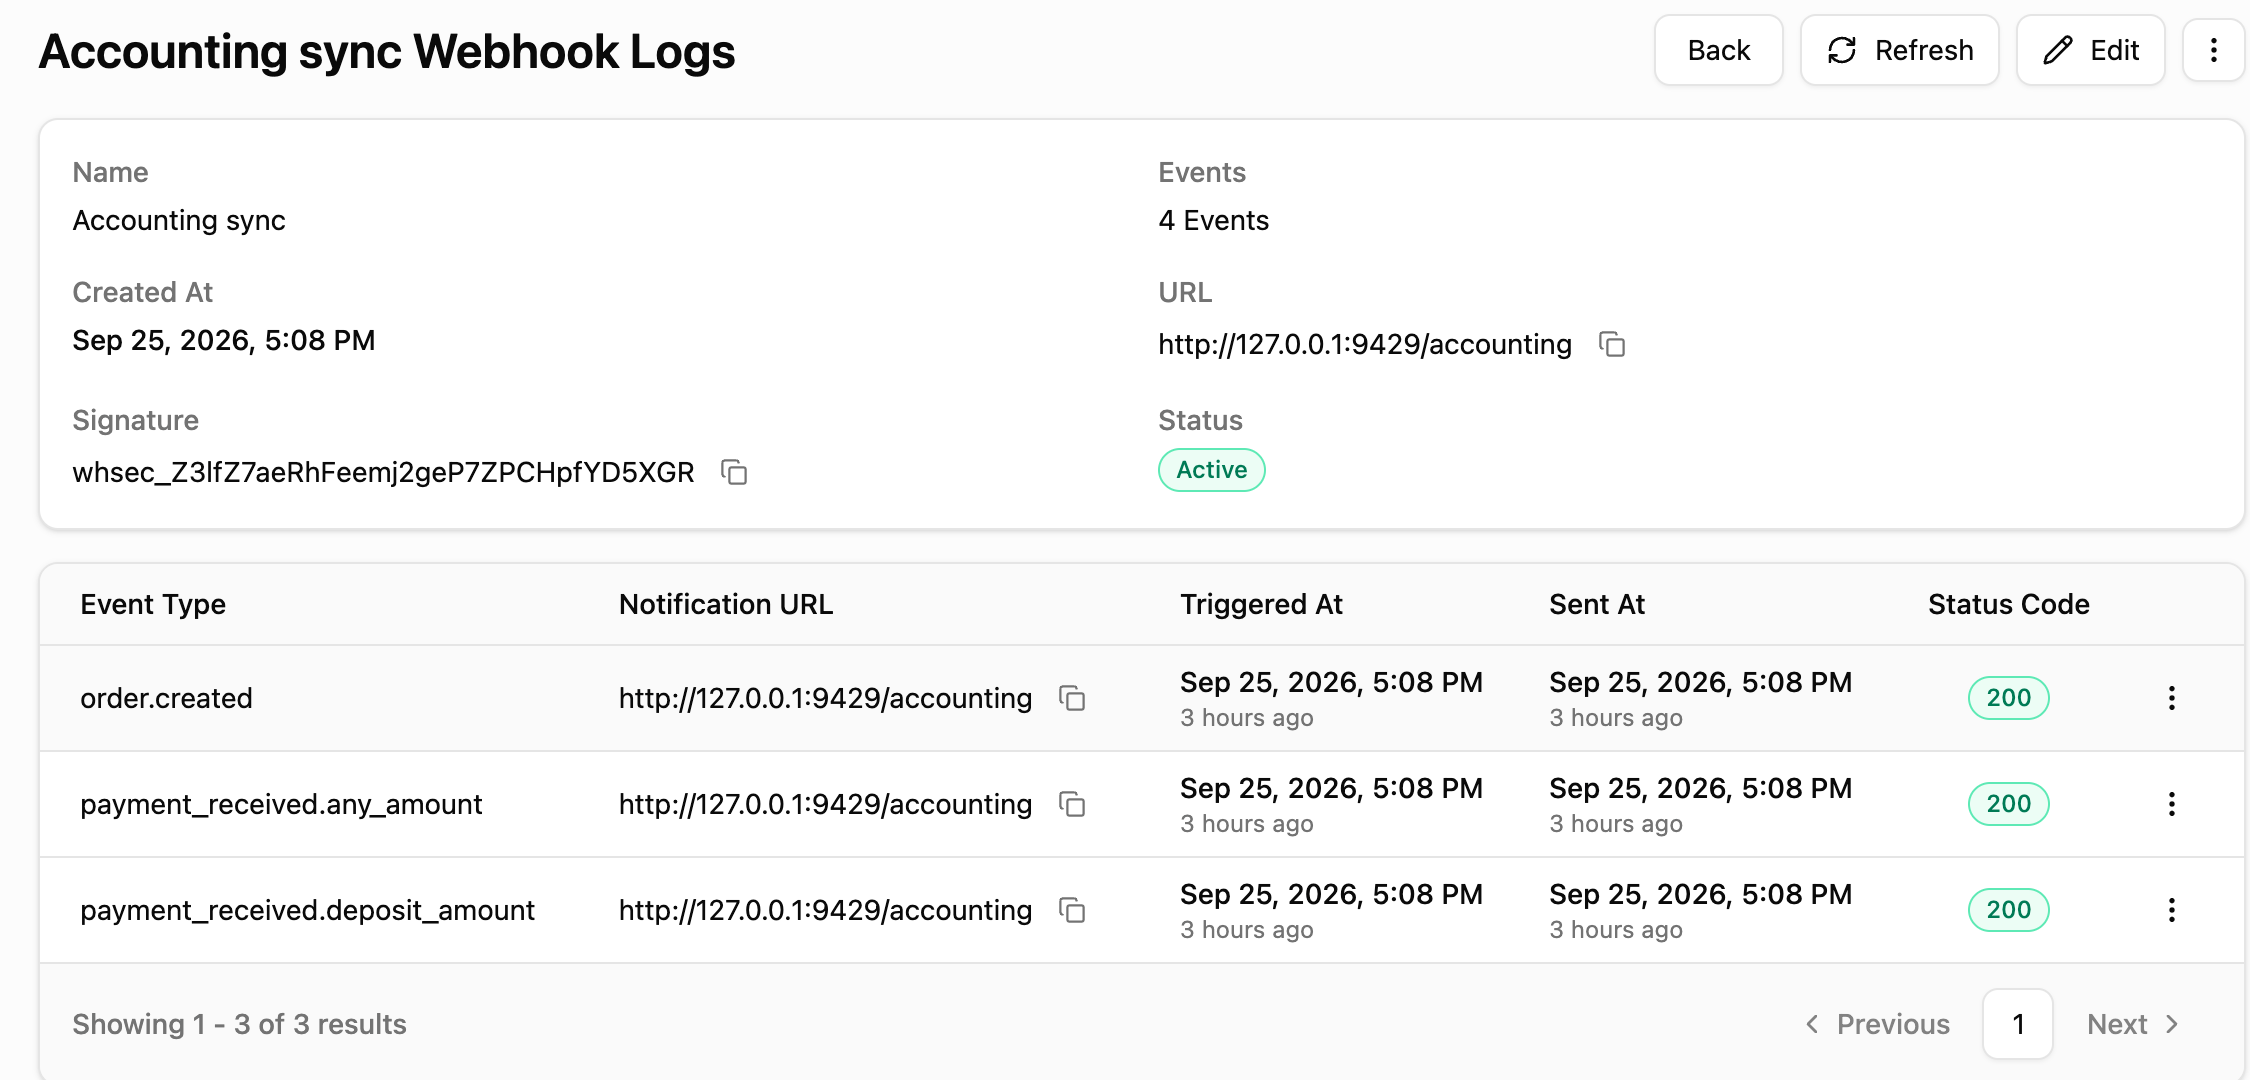2250x1080 pixels.
Task: Click the Notification URL column header
Action: pos(726,604)
